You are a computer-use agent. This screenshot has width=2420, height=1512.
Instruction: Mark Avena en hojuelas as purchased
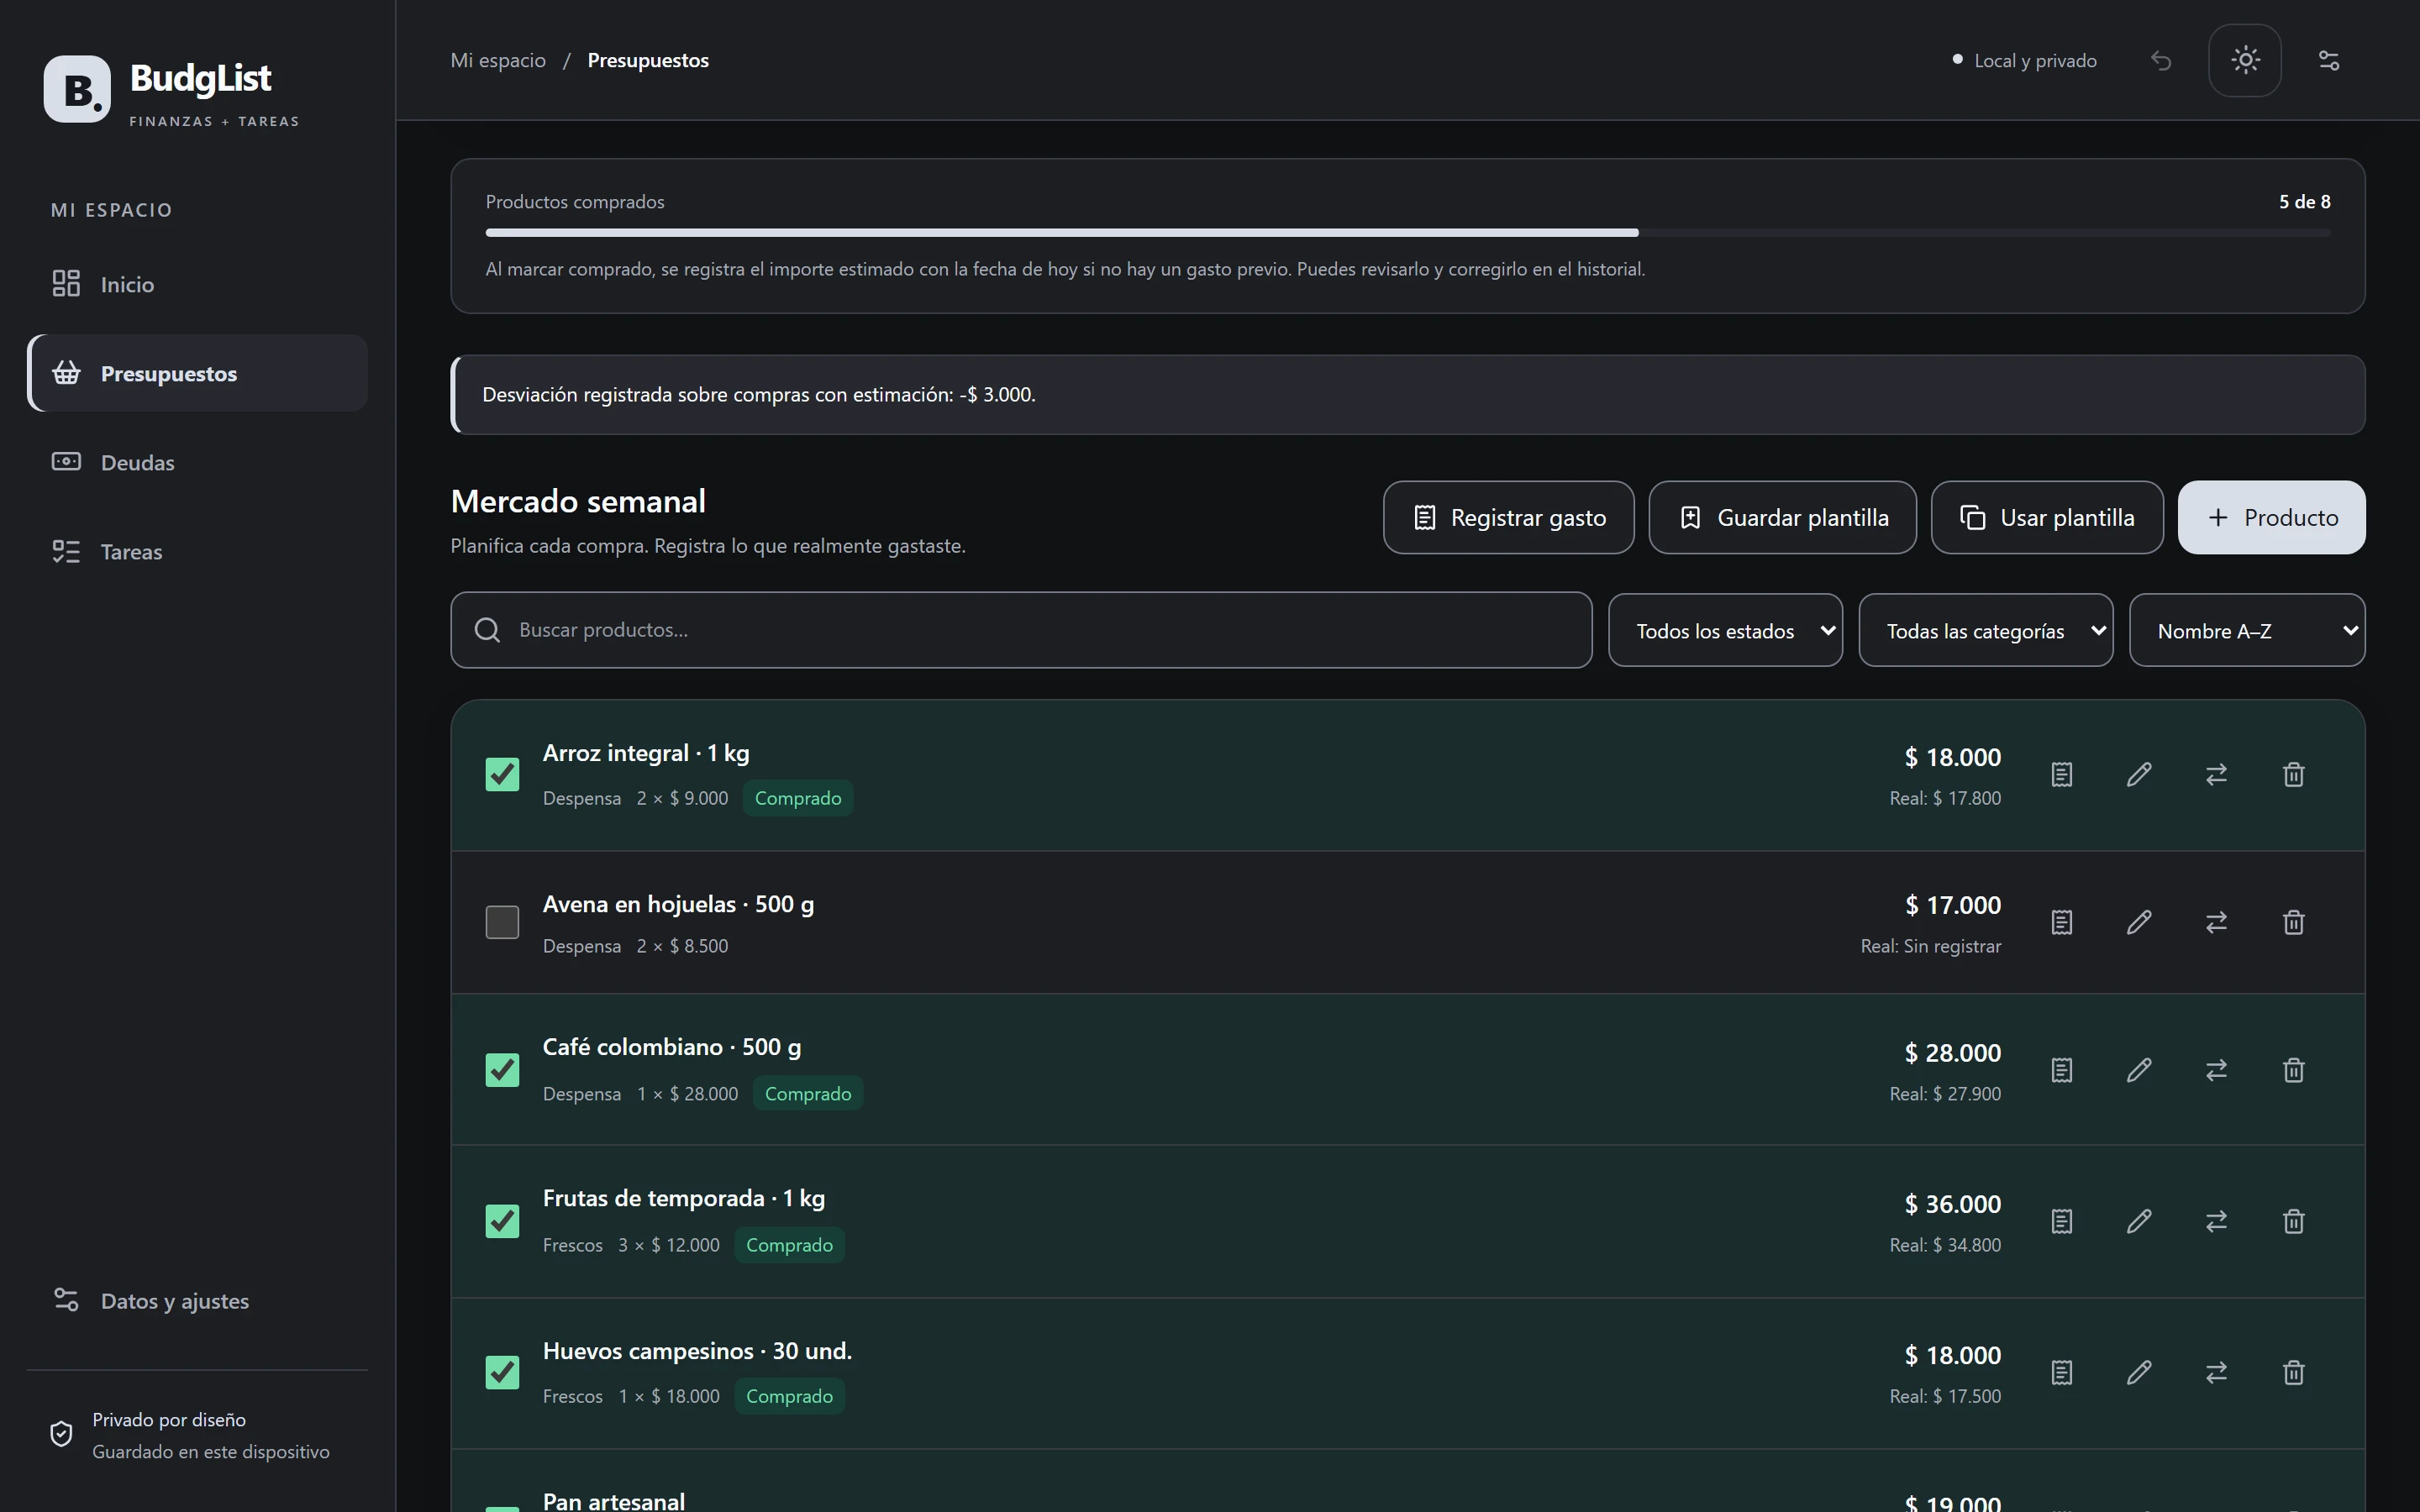pos(502,922)
